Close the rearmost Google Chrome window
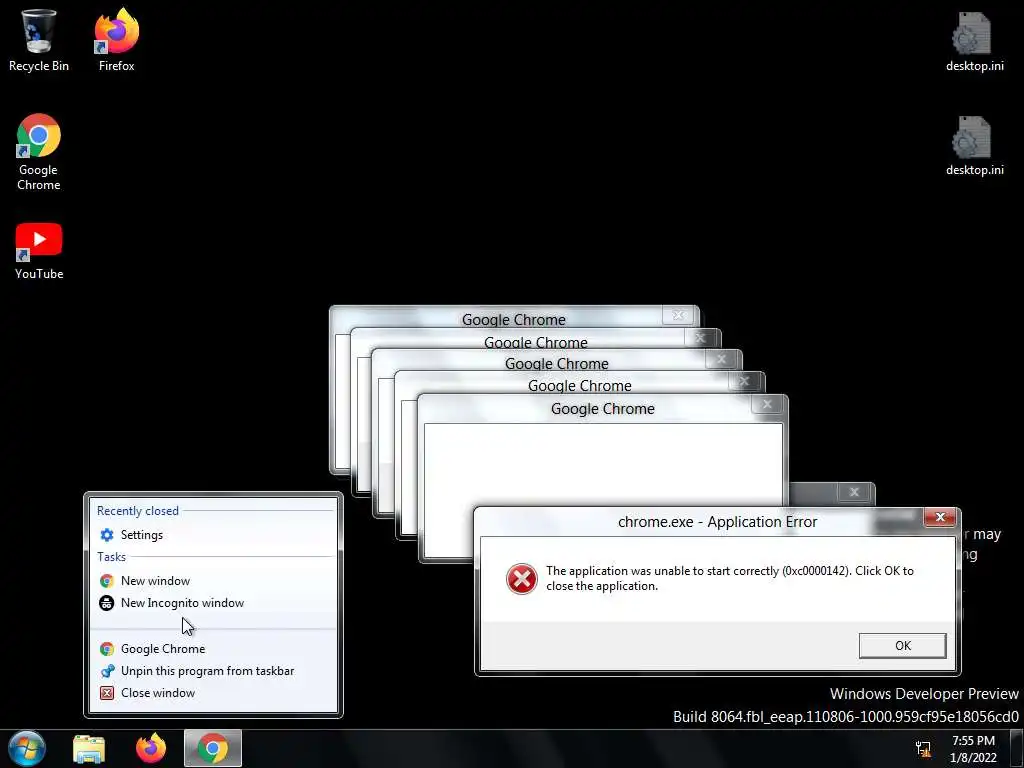Image resolution: width=1024 pixels, height=768 pixels. point(678,315)
